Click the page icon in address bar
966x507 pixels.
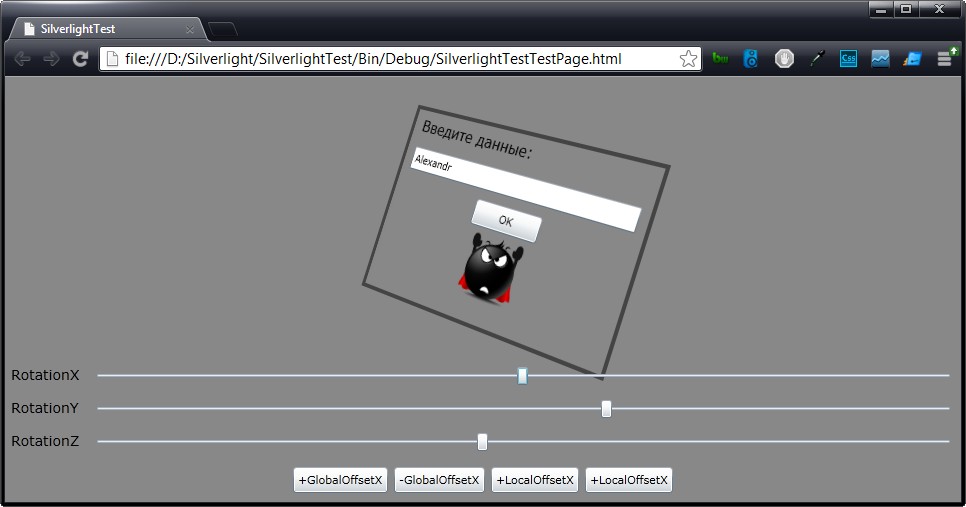[112, 59]
